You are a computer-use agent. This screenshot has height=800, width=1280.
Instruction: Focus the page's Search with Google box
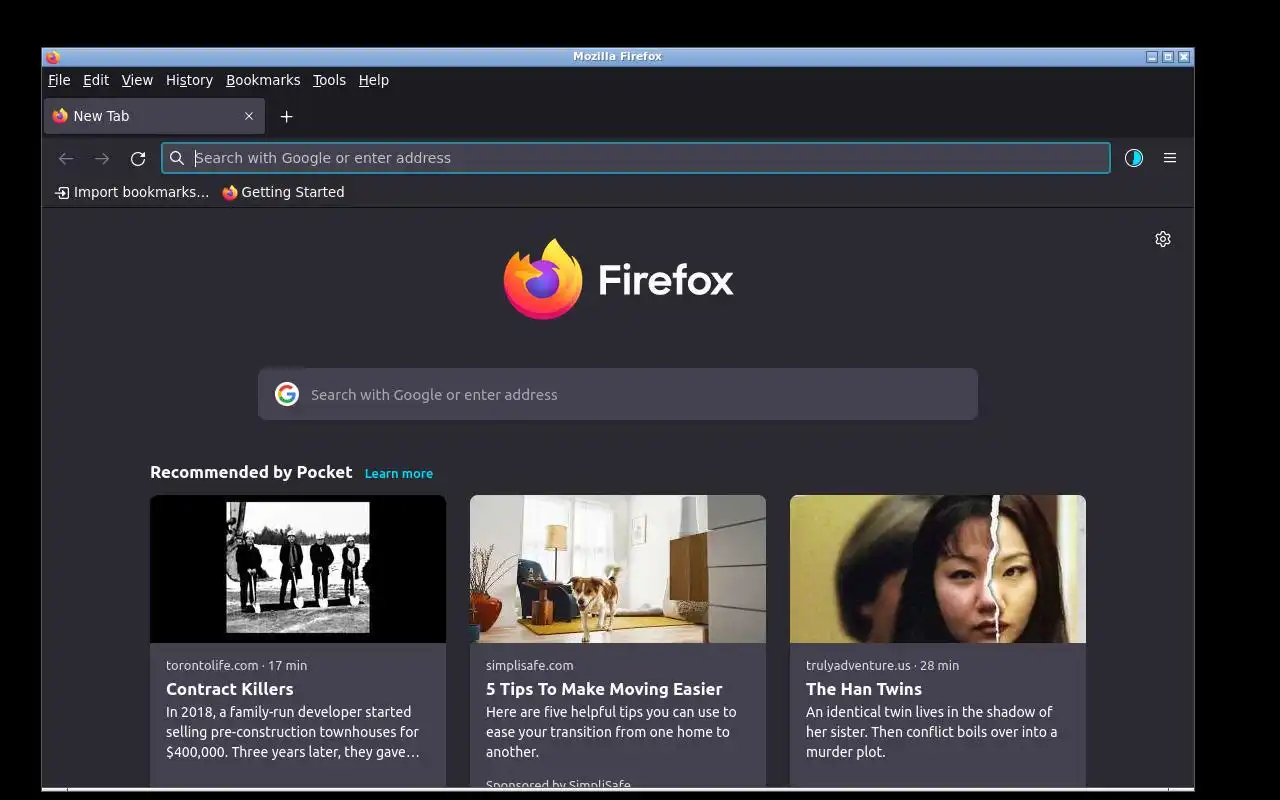coord(618,394)
